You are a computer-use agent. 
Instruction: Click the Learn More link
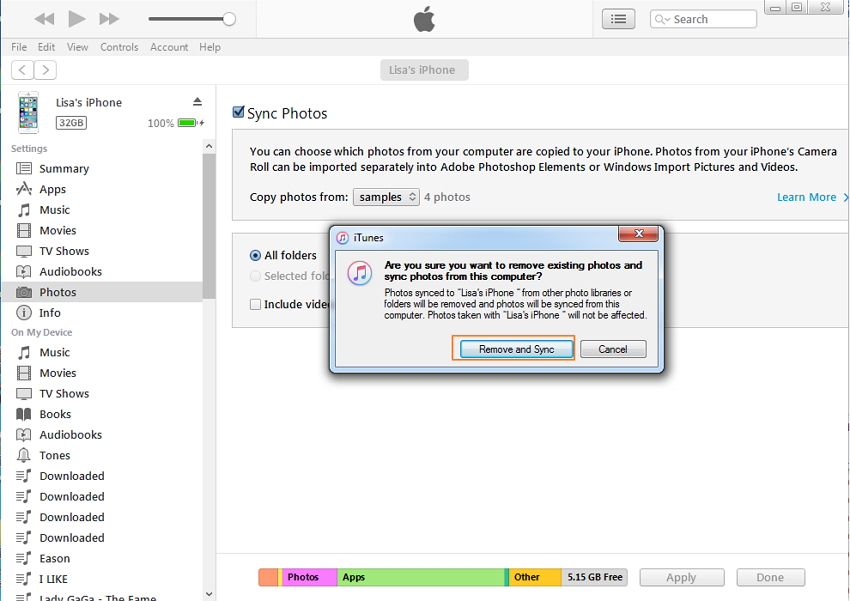(806, 197)
